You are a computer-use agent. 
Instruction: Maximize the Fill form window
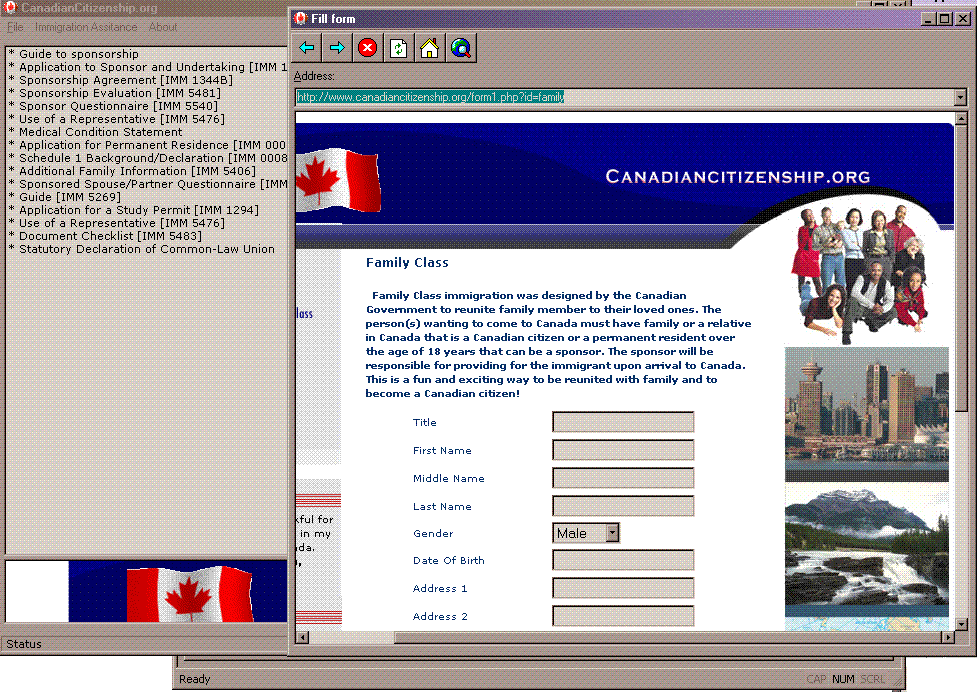click(945, 19)
